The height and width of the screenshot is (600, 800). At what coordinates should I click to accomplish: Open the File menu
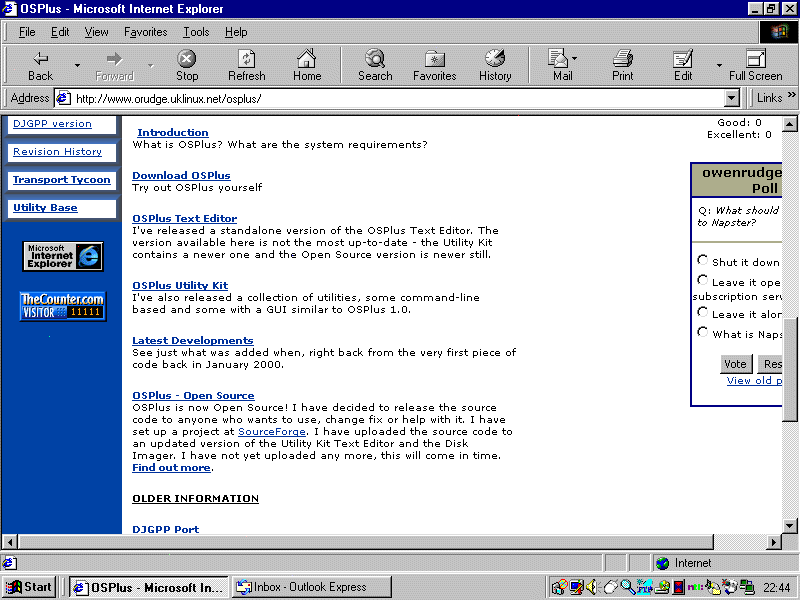click(27, 32)
